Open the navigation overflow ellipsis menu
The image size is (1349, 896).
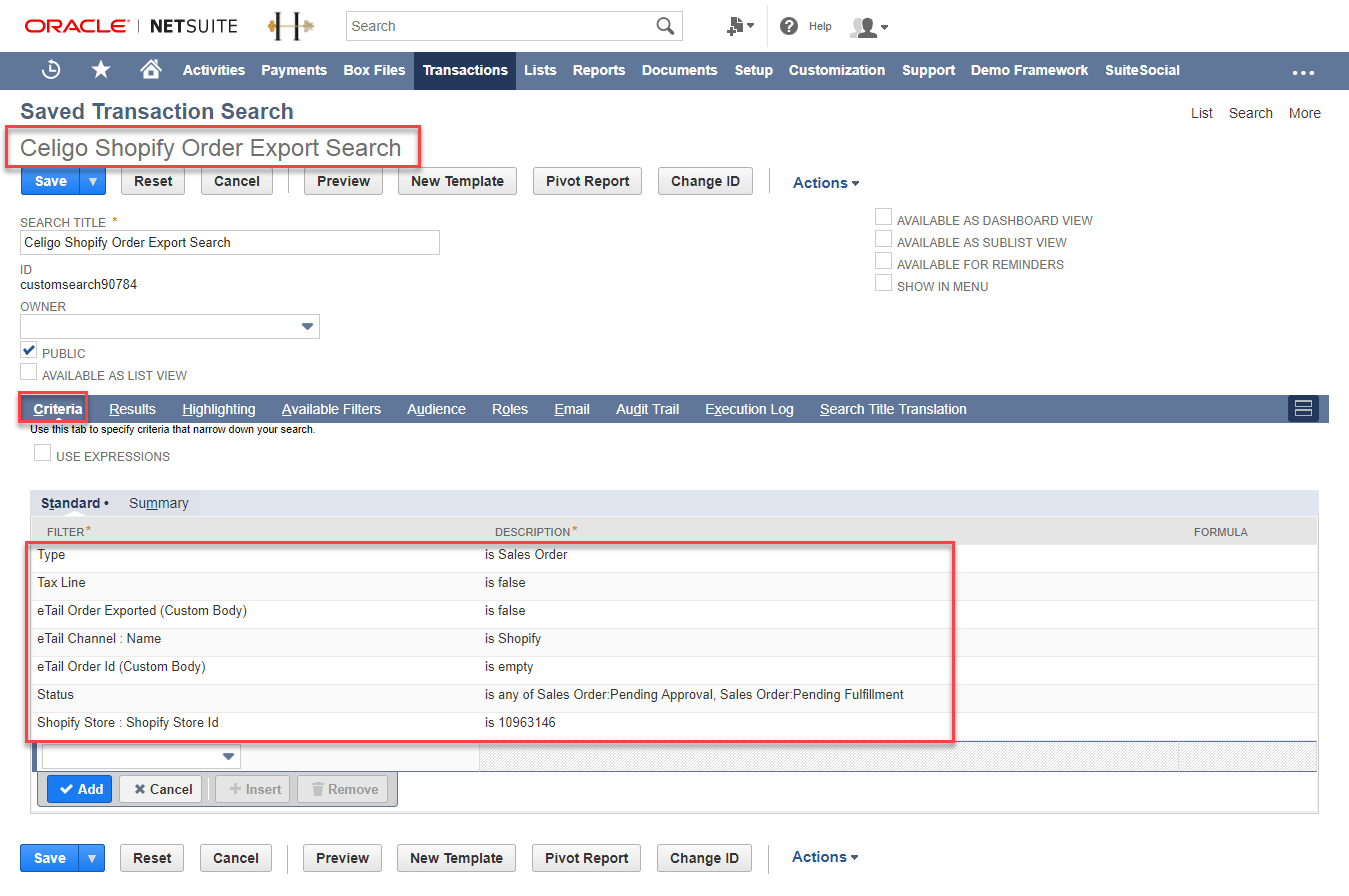1303,72
